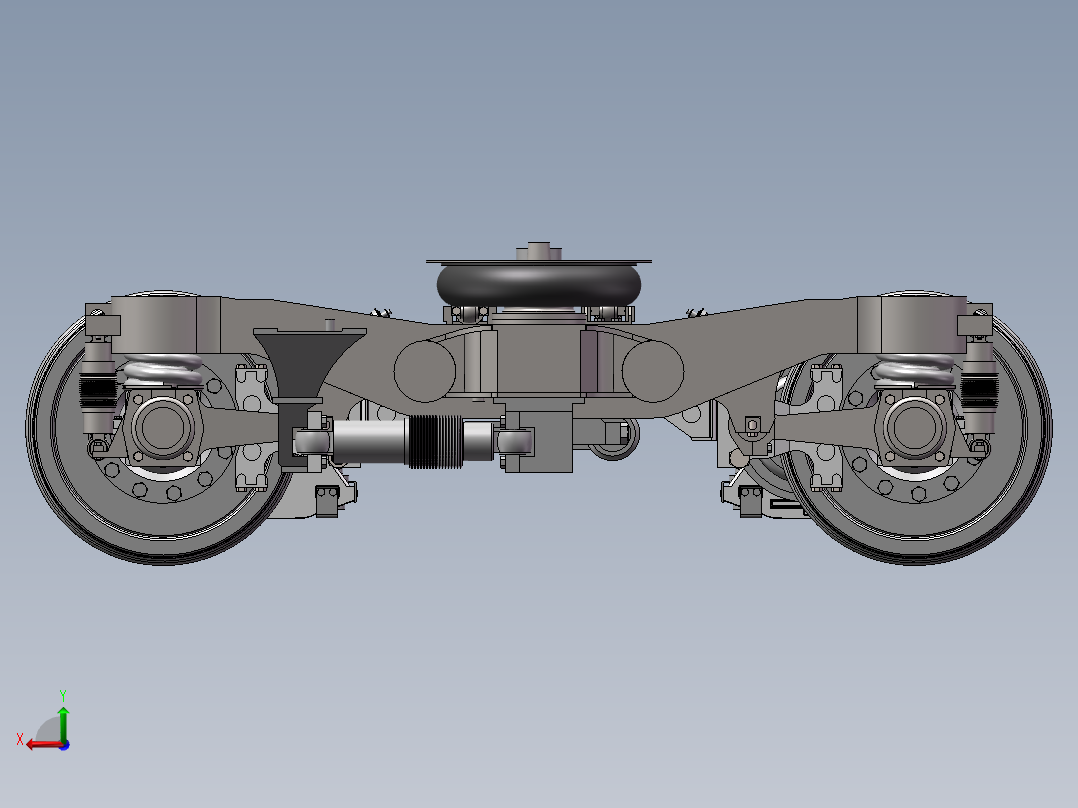The height and width of the screenshot is (808, 1078).
Task: Click the blue Z axis ball of triad
Action: [64, 745]
